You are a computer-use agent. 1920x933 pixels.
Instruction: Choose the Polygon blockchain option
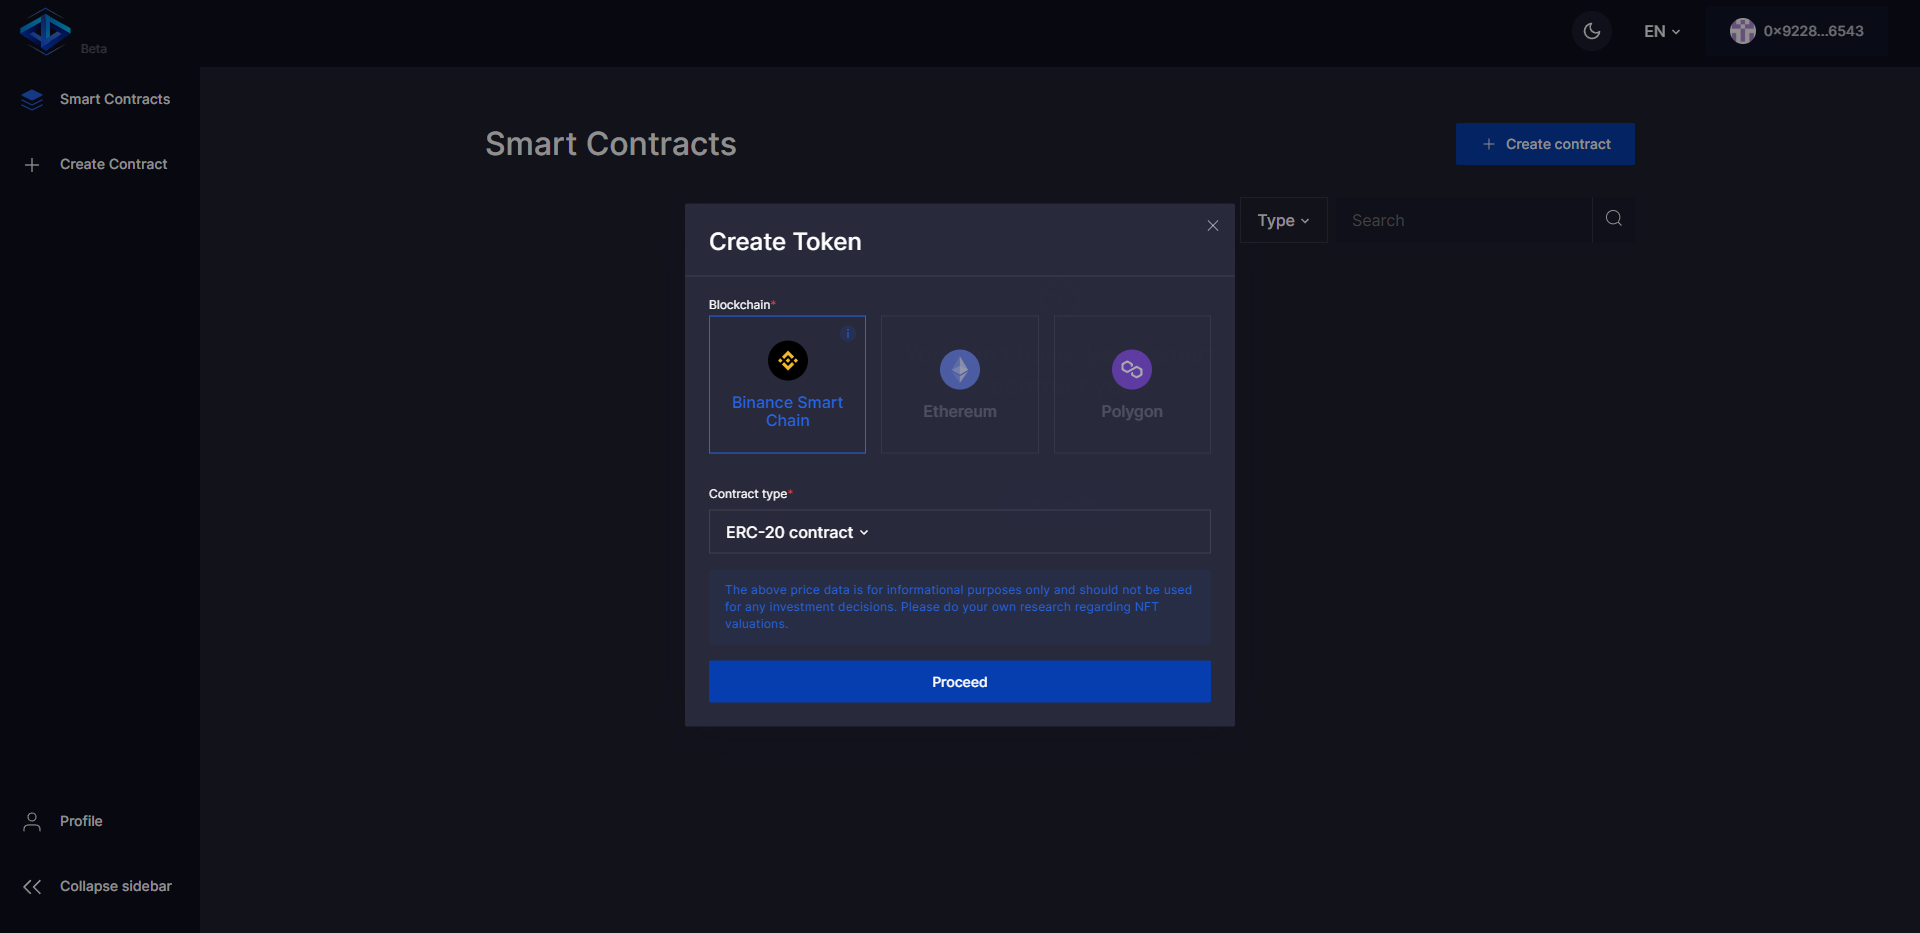tap(1131, 385)
